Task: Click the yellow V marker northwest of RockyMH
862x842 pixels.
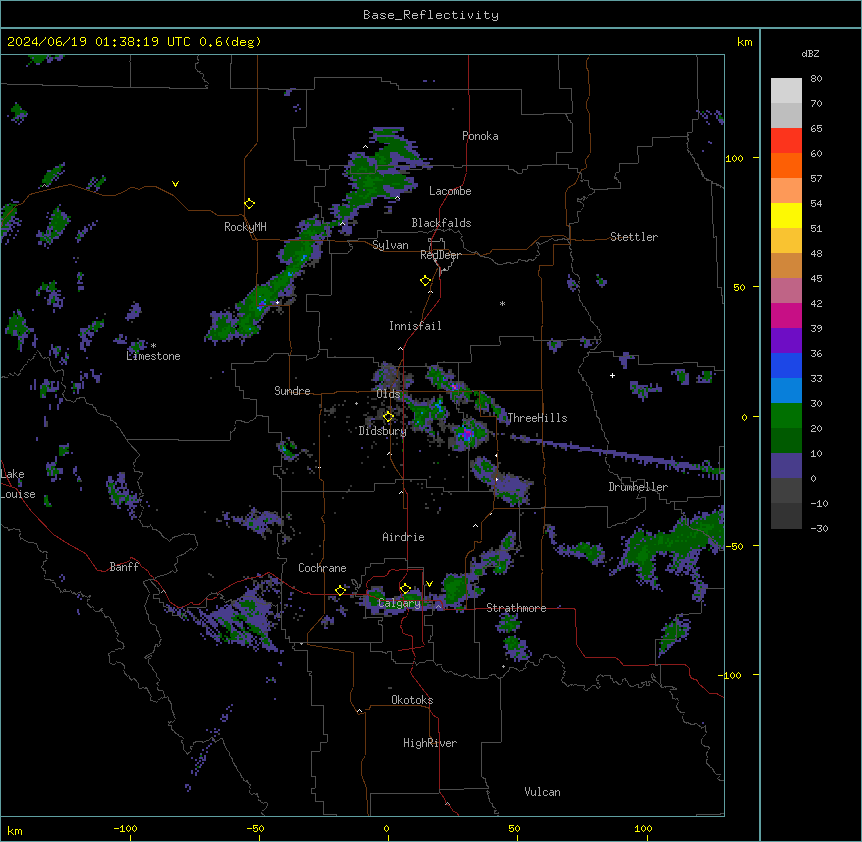Action: (175, 184)
